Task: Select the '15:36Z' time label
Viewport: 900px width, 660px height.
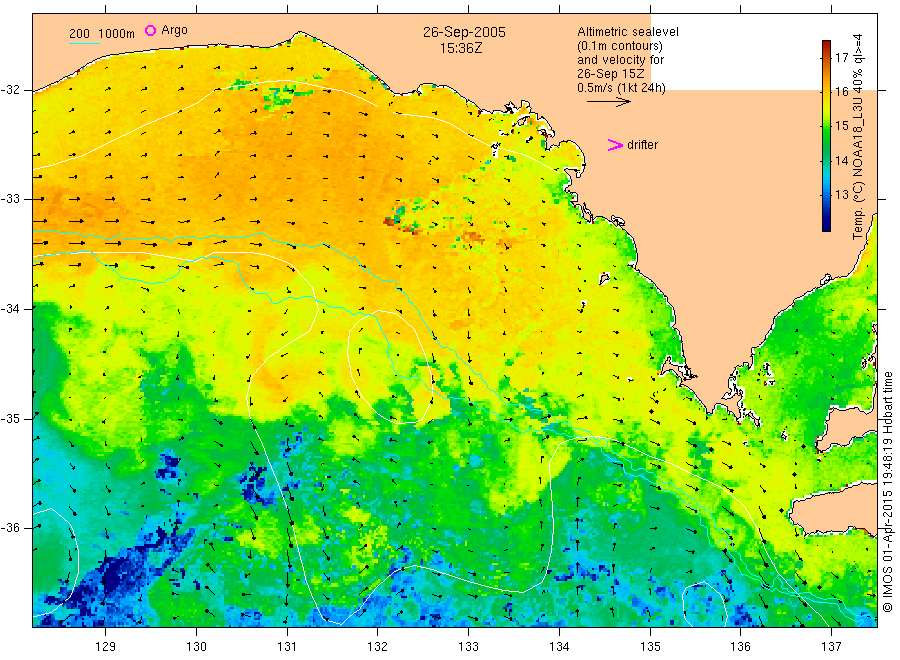Action: tap(461, 48)
